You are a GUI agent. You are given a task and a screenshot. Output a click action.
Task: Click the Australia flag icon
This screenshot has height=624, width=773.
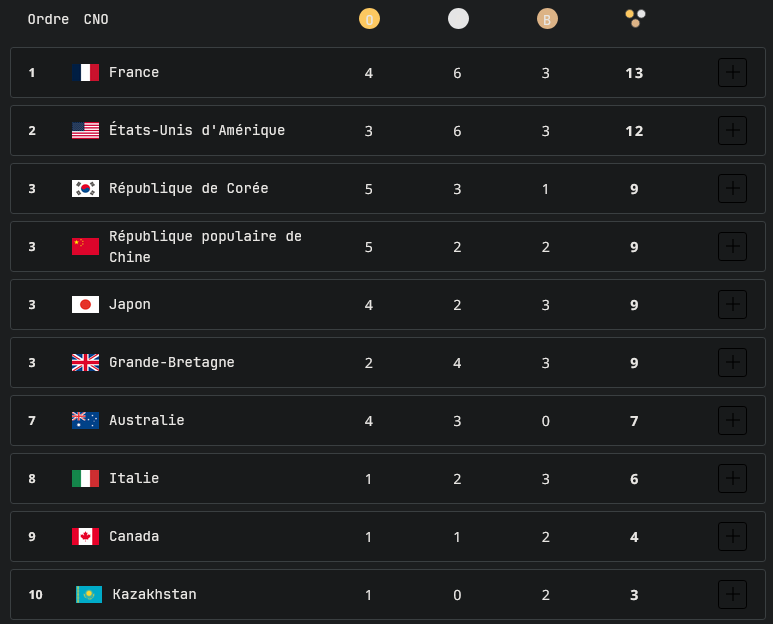[85, 421]
